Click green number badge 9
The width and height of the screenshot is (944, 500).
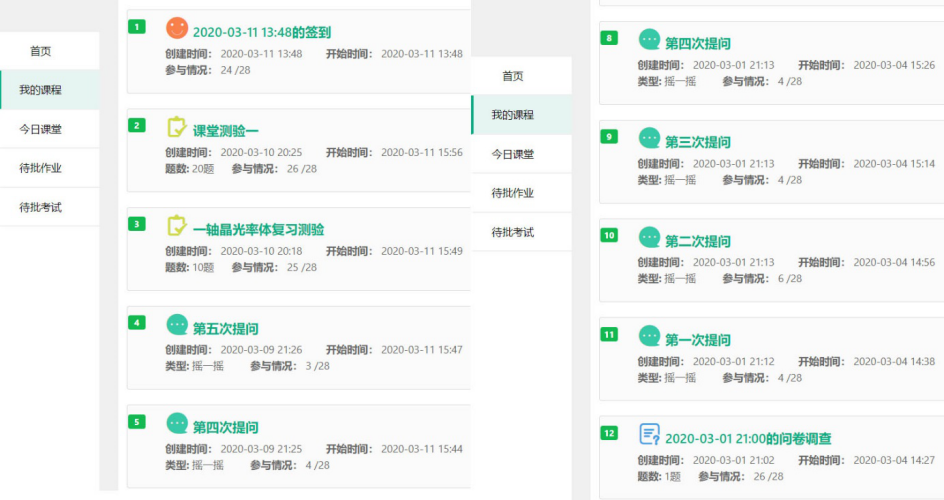tap(609, 137)
